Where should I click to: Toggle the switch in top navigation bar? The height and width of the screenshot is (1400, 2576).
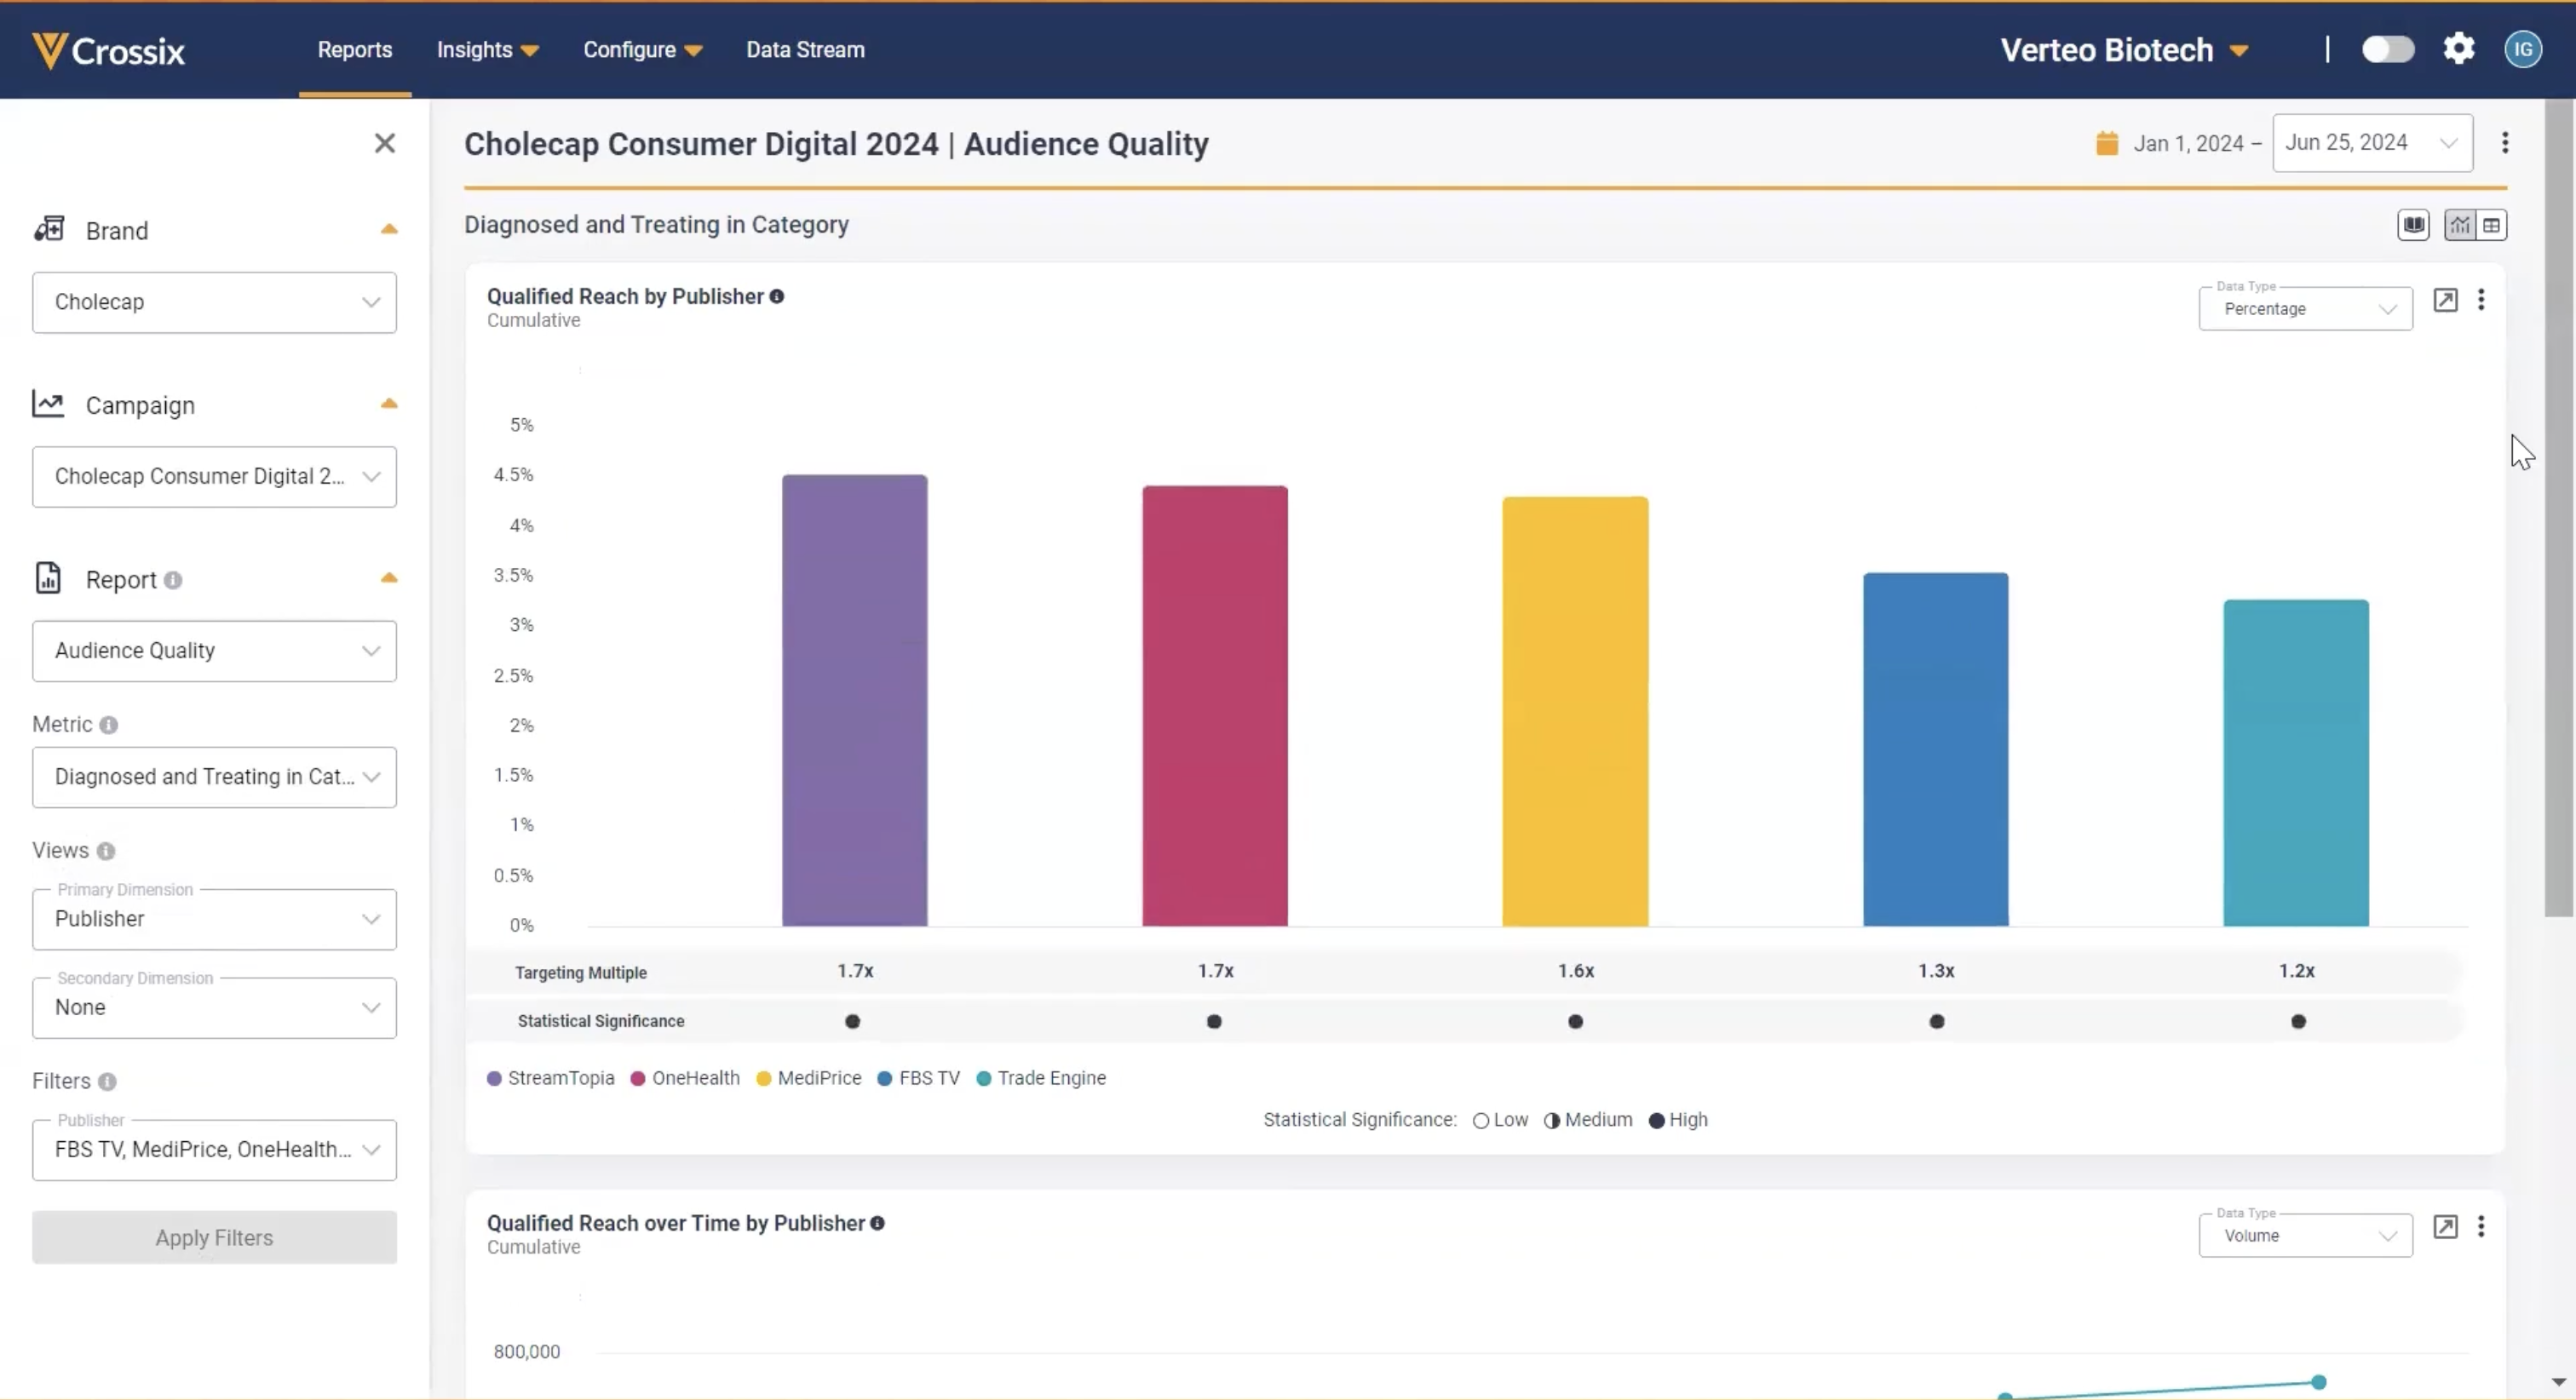pyautogui.click(x=2387, y=49)
